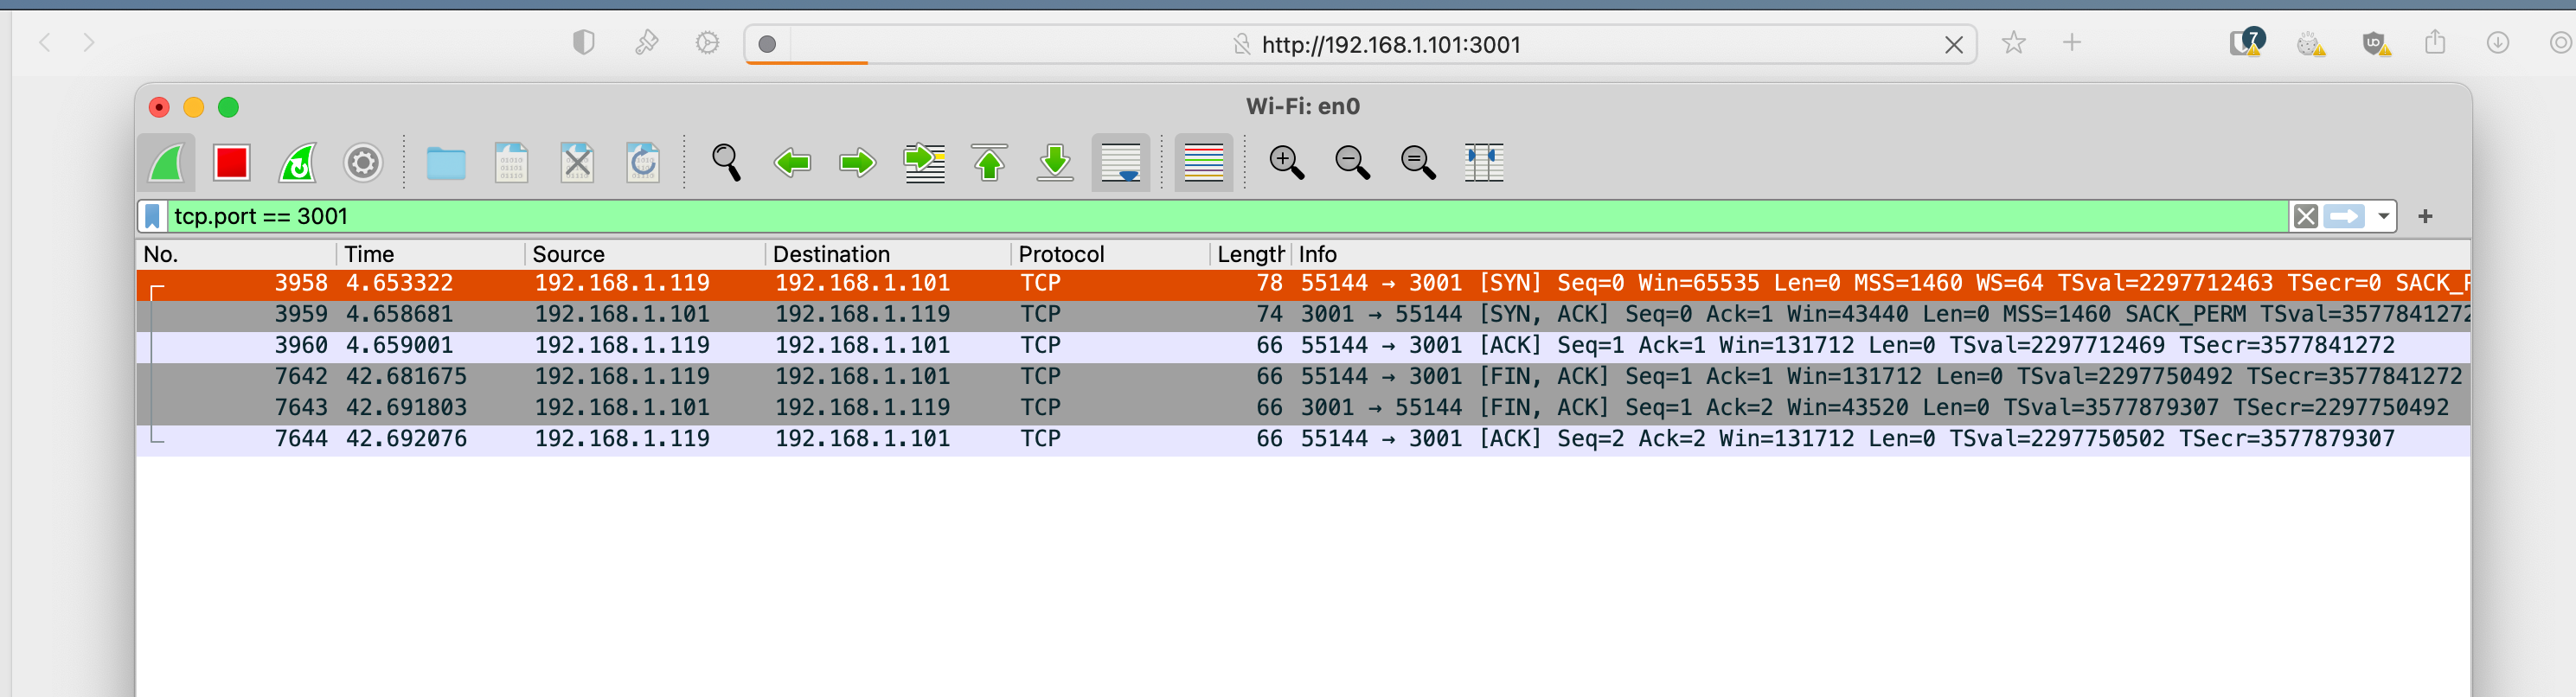Start capturing packets with shark fin icon

pyautogui.click(x=167, y=162)
